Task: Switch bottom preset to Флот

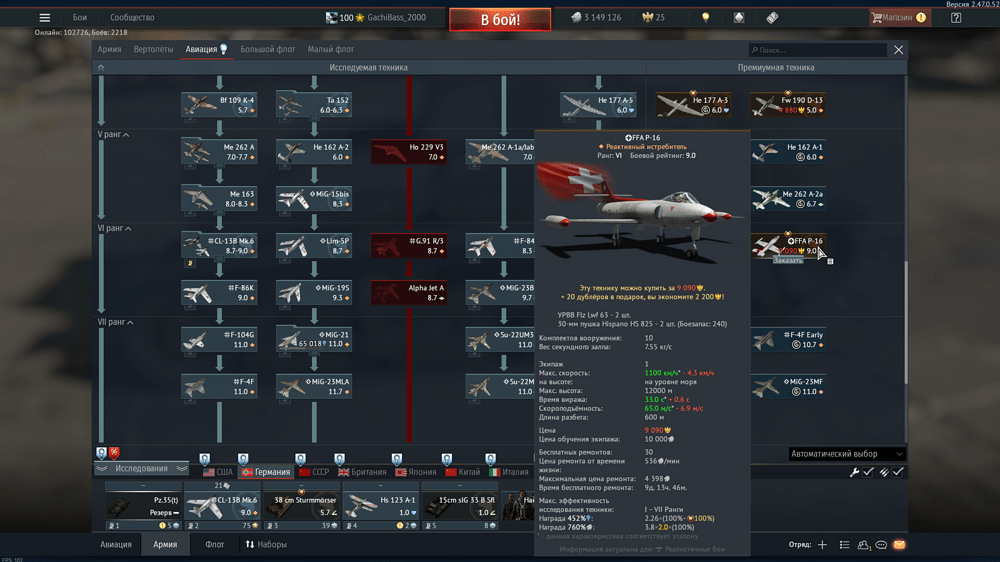Action: coord(214,545)
